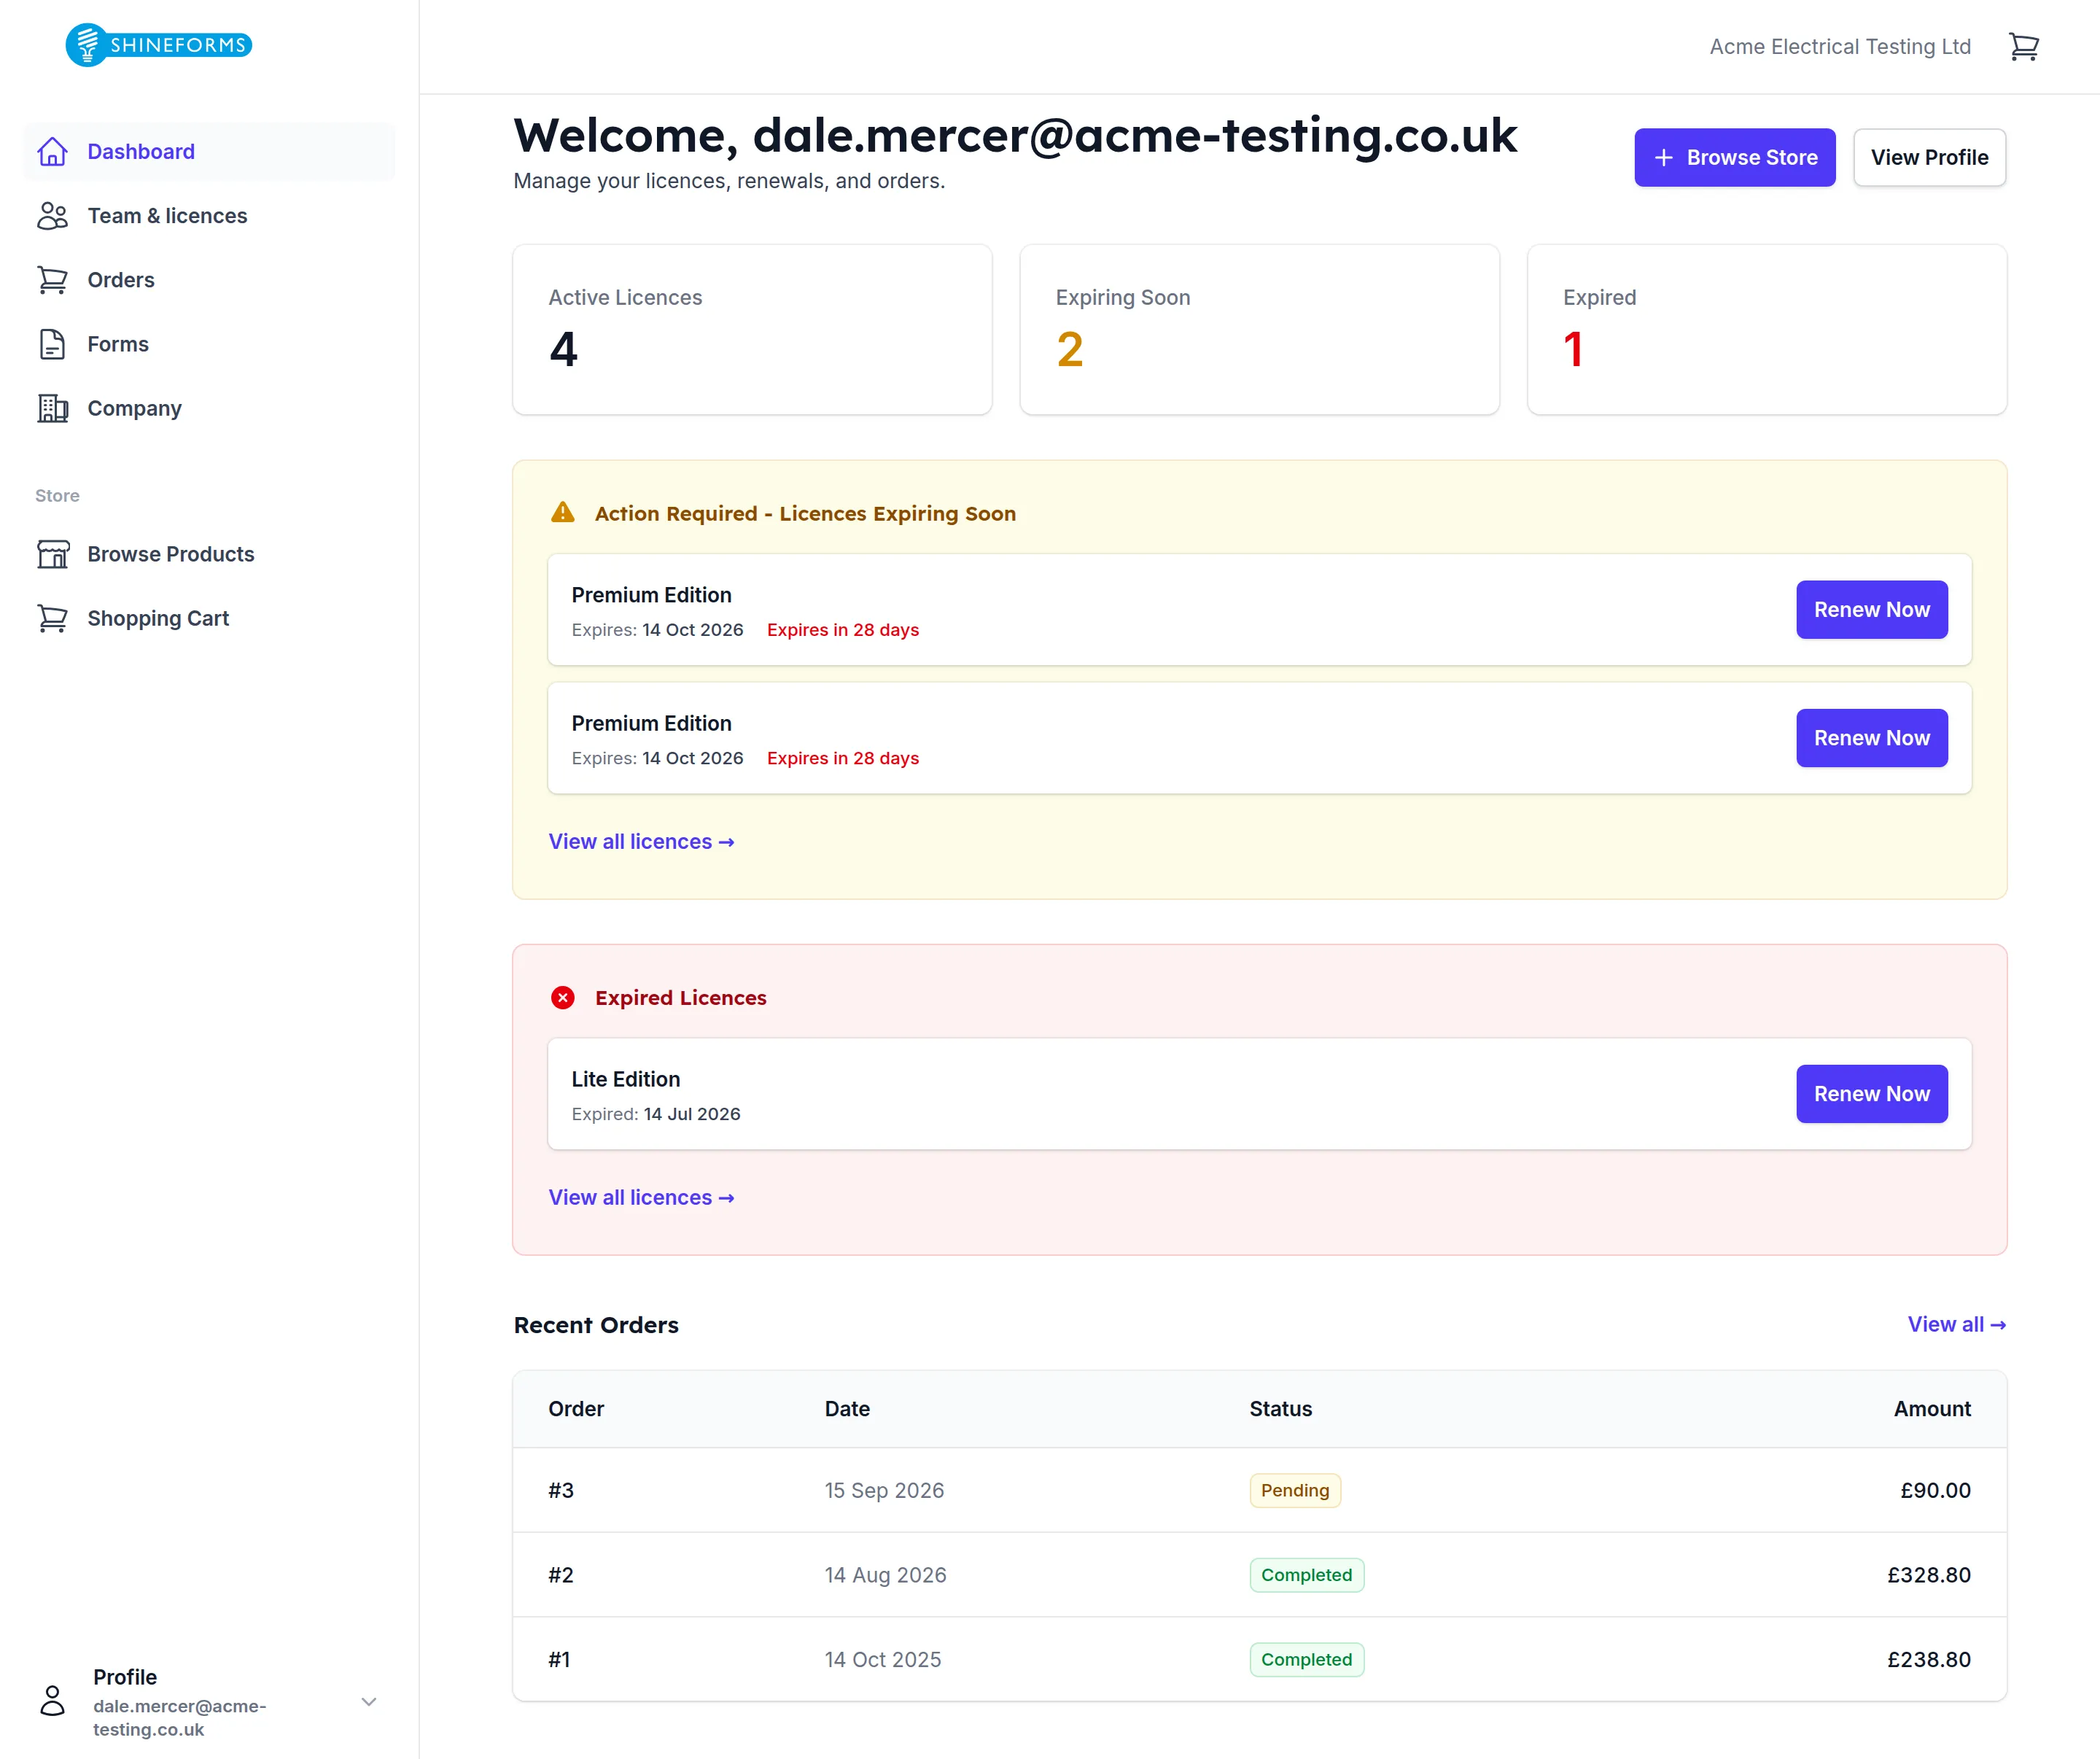This screenshot has width=2100, height=1759.
Task: Open the Dashboard menu item
Action: [x=209, y=152]
